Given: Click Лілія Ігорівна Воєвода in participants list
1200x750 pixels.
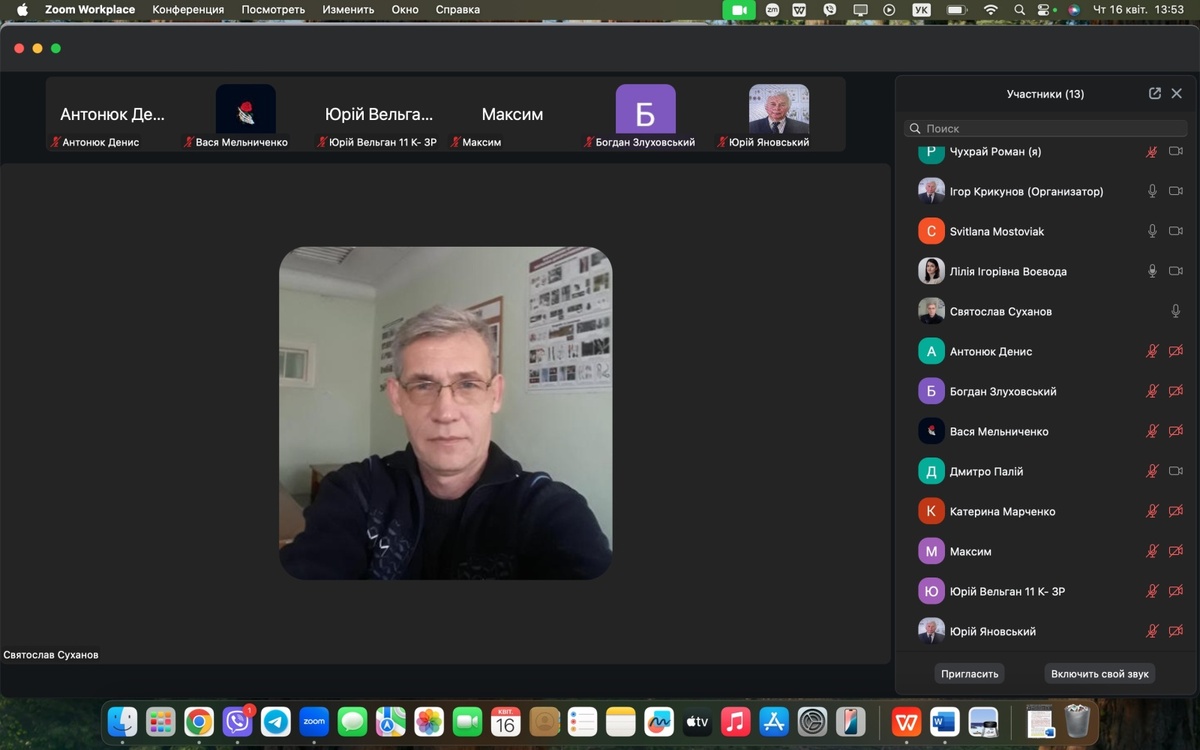Looking at the screenshot, I should coord(1008,271).
